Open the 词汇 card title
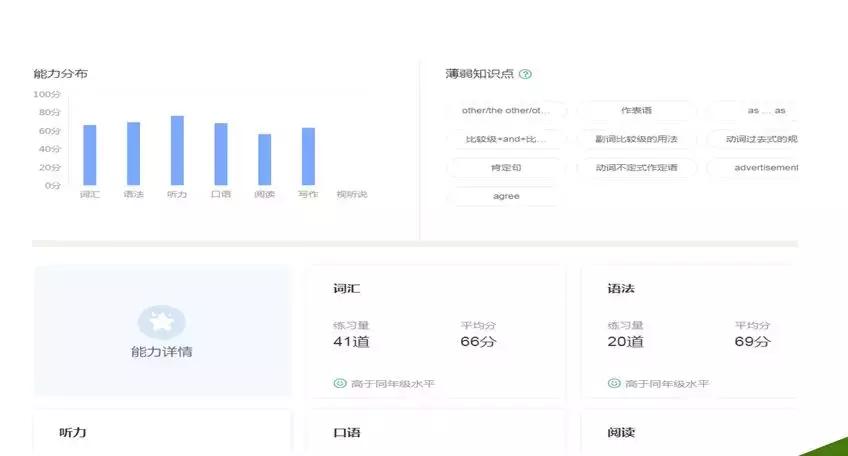The height and width of the screenshot is (456, 848). click(x=347, y=288)
